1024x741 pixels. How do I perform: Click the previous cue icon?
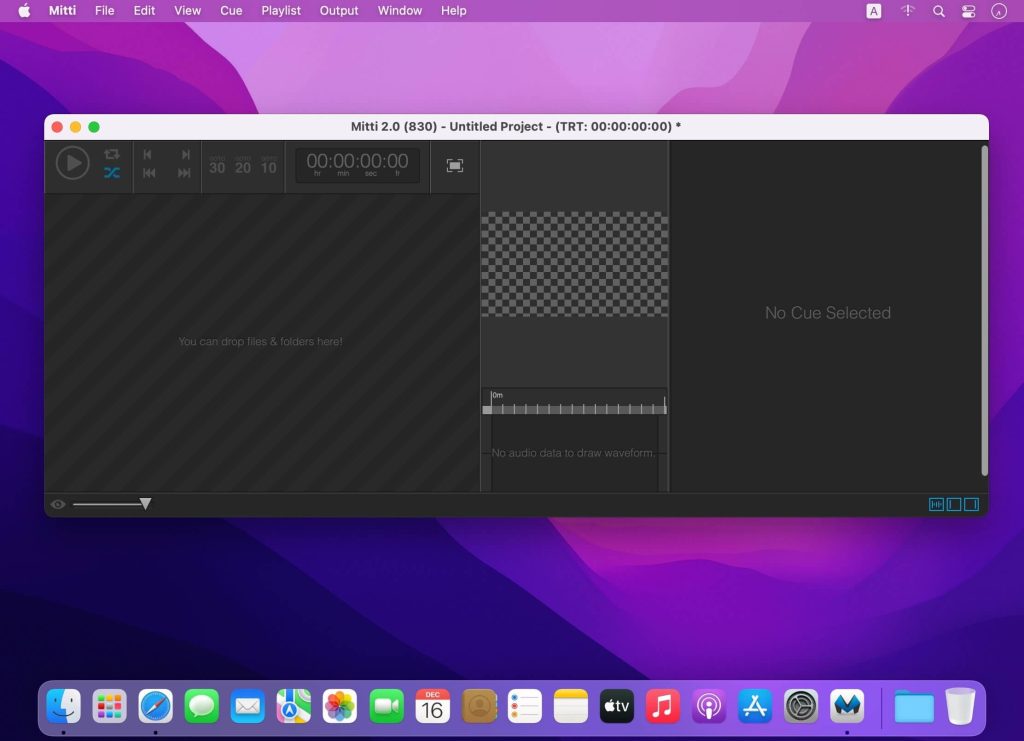[x=148, y=154]
